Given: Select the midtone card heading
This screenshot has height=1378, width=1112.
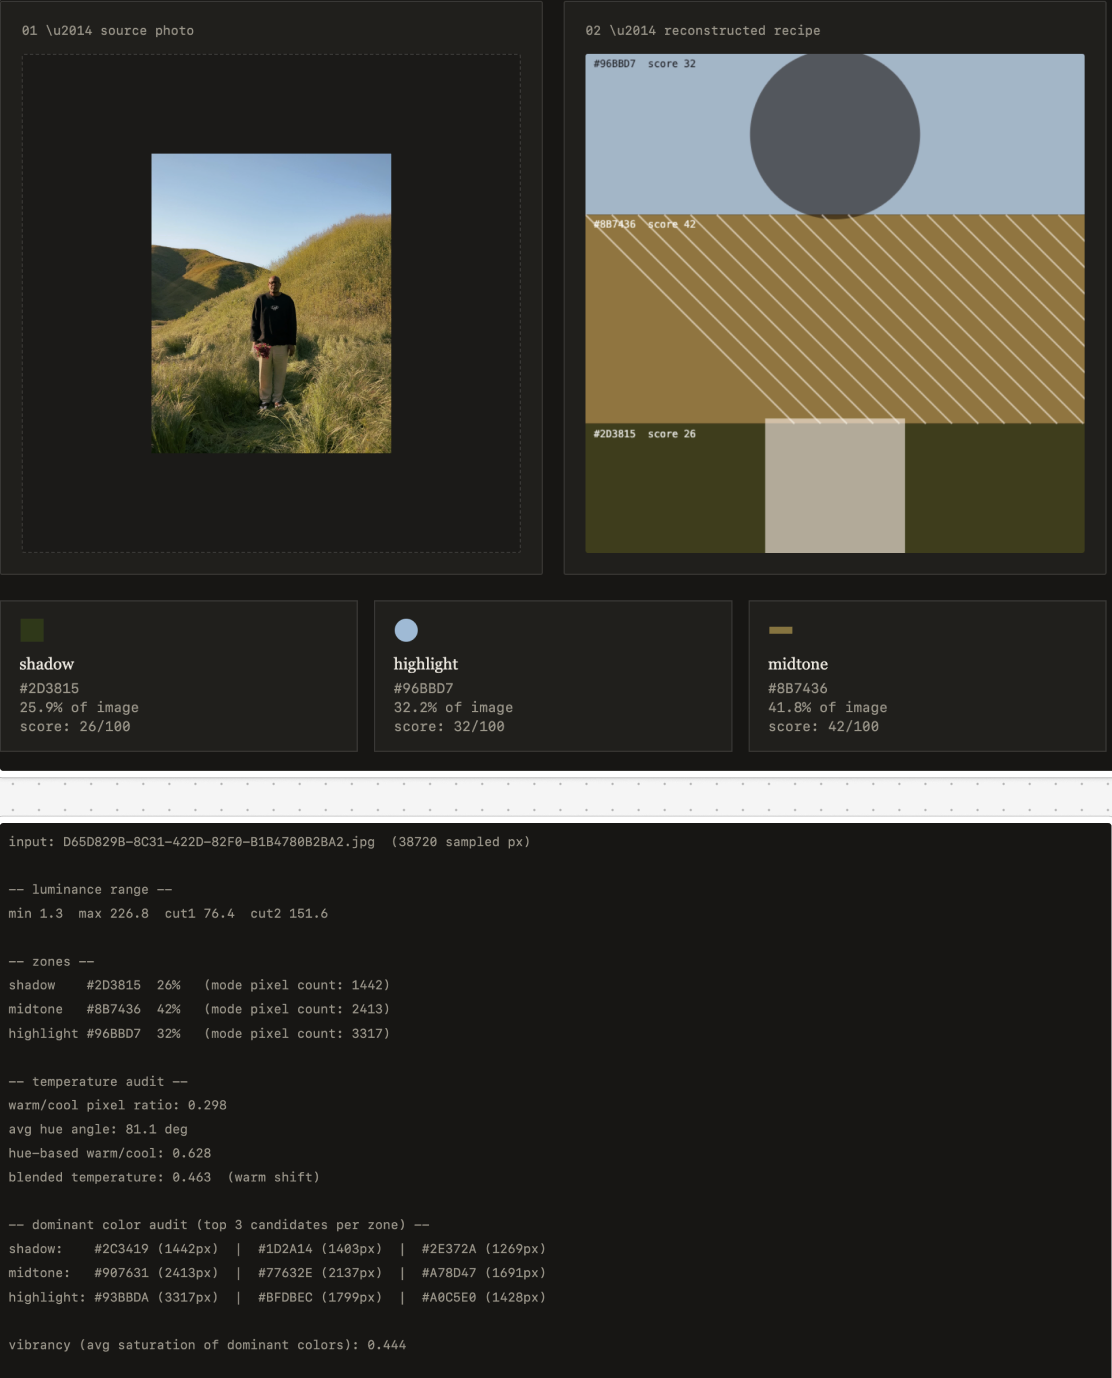Looking at the screenshot, I should coord(798,664).
